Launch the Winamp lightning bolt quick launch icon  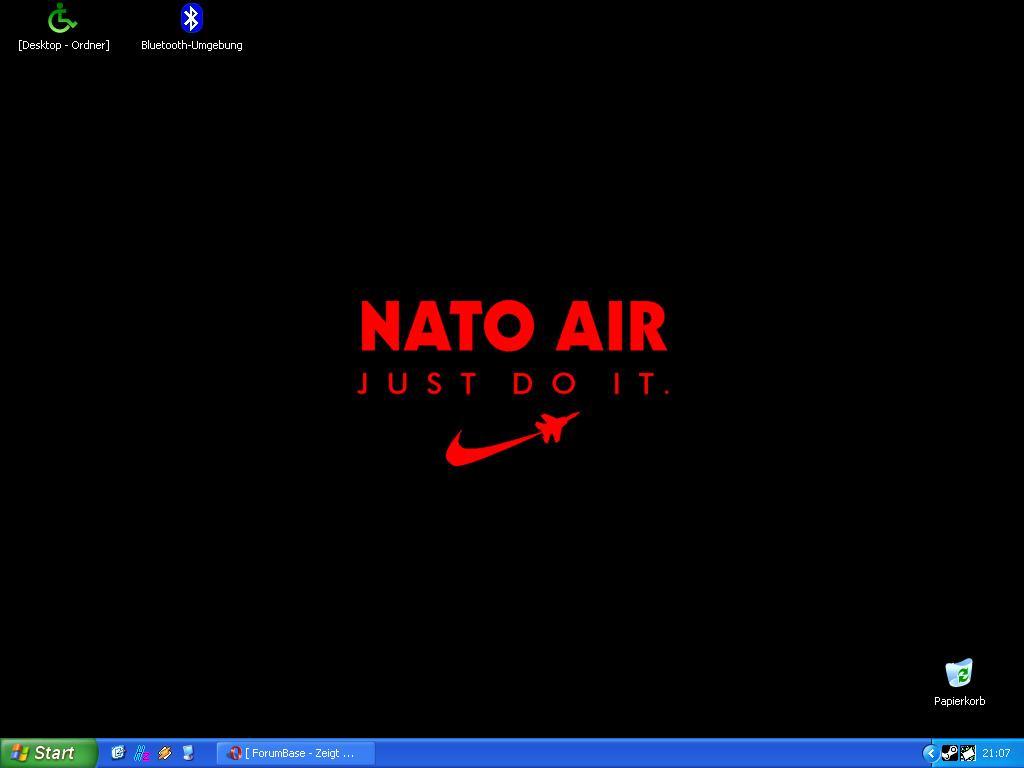coord(165,753)
